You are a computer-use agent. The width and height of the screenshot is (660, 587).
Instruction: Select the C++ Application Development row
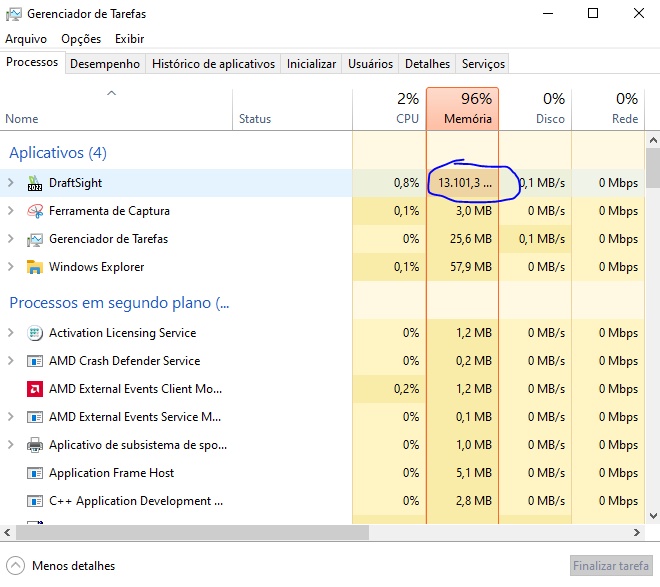click(130, 501)
